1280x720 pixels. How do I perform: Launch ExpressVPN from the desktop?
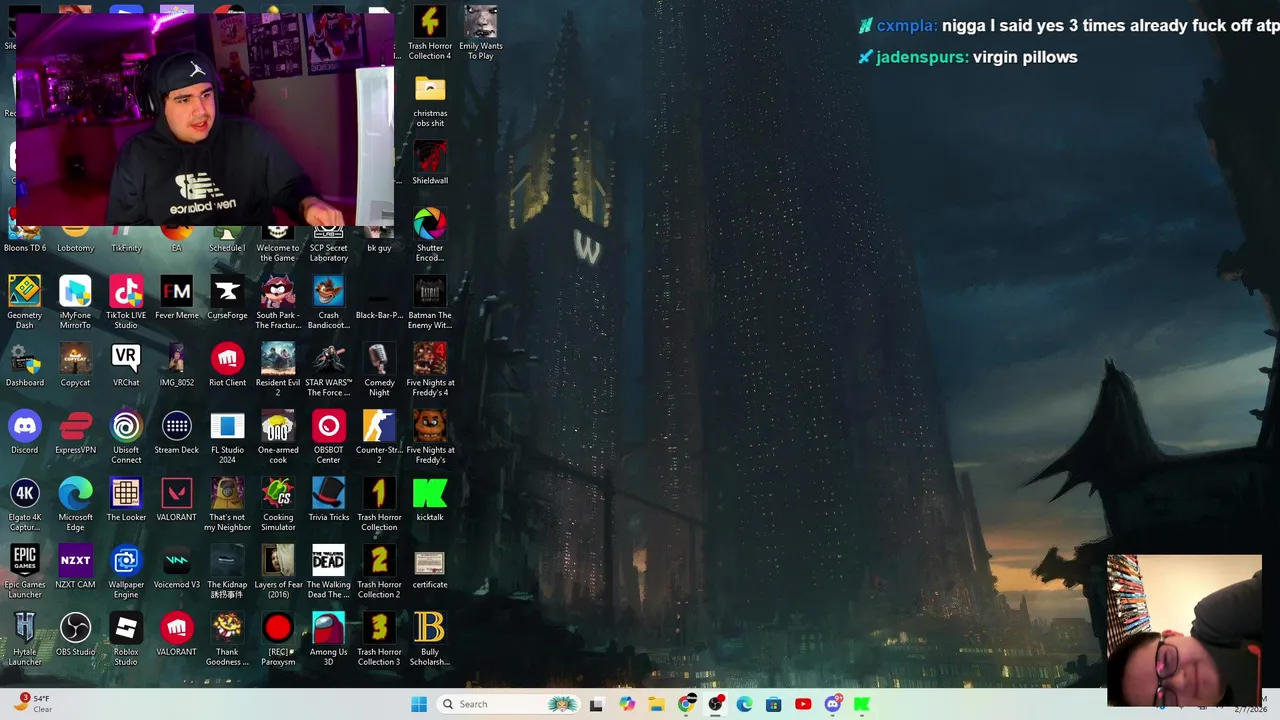75,433
